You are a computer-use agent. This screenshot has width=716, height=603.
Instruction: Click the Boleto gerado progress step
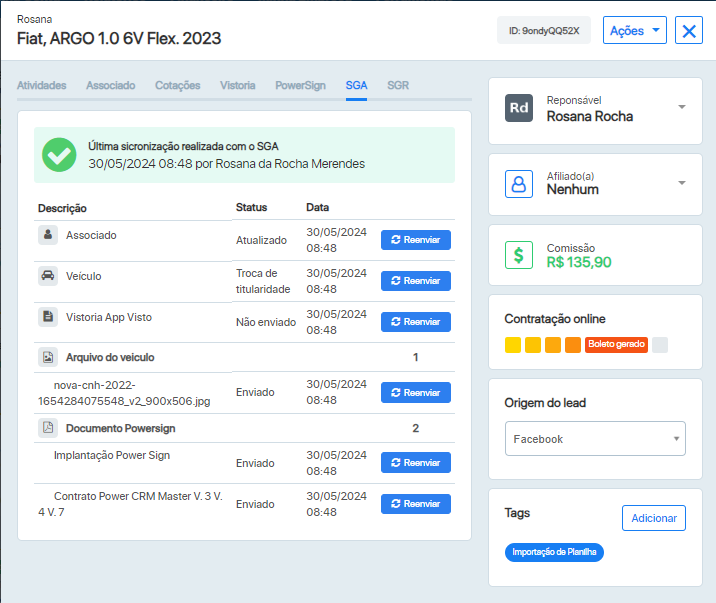tap(616, 345)
